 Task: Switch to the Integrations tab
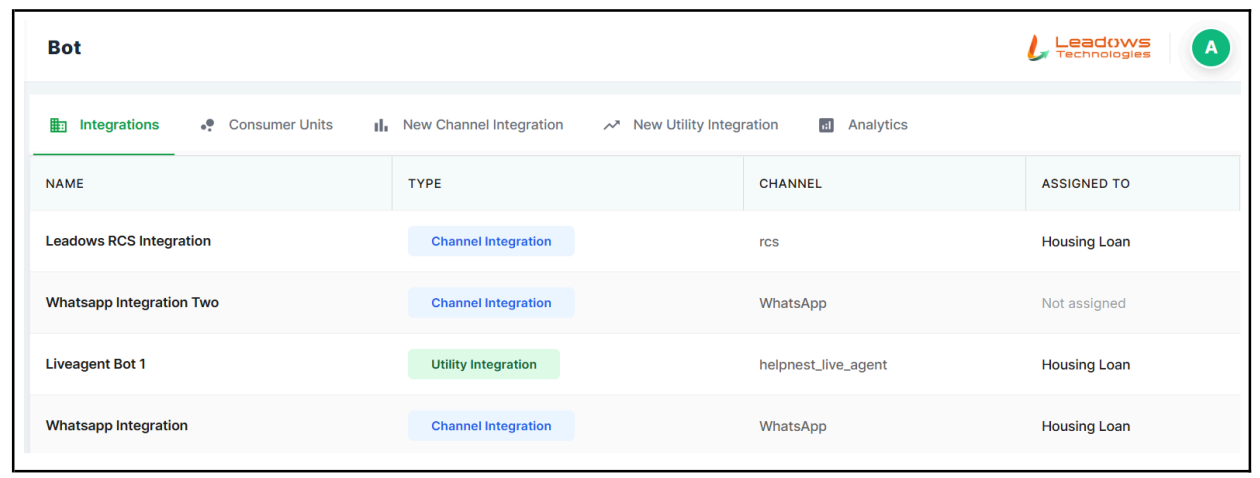pyautogui.click(x=104, y=125)
